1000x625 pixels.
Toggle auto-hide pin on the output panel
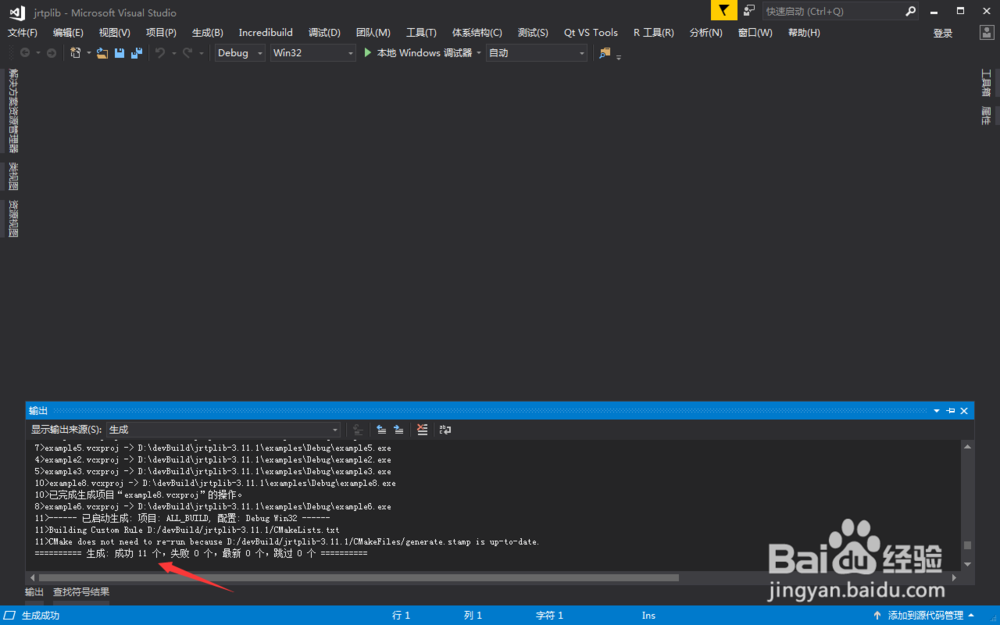click(951, 411)
